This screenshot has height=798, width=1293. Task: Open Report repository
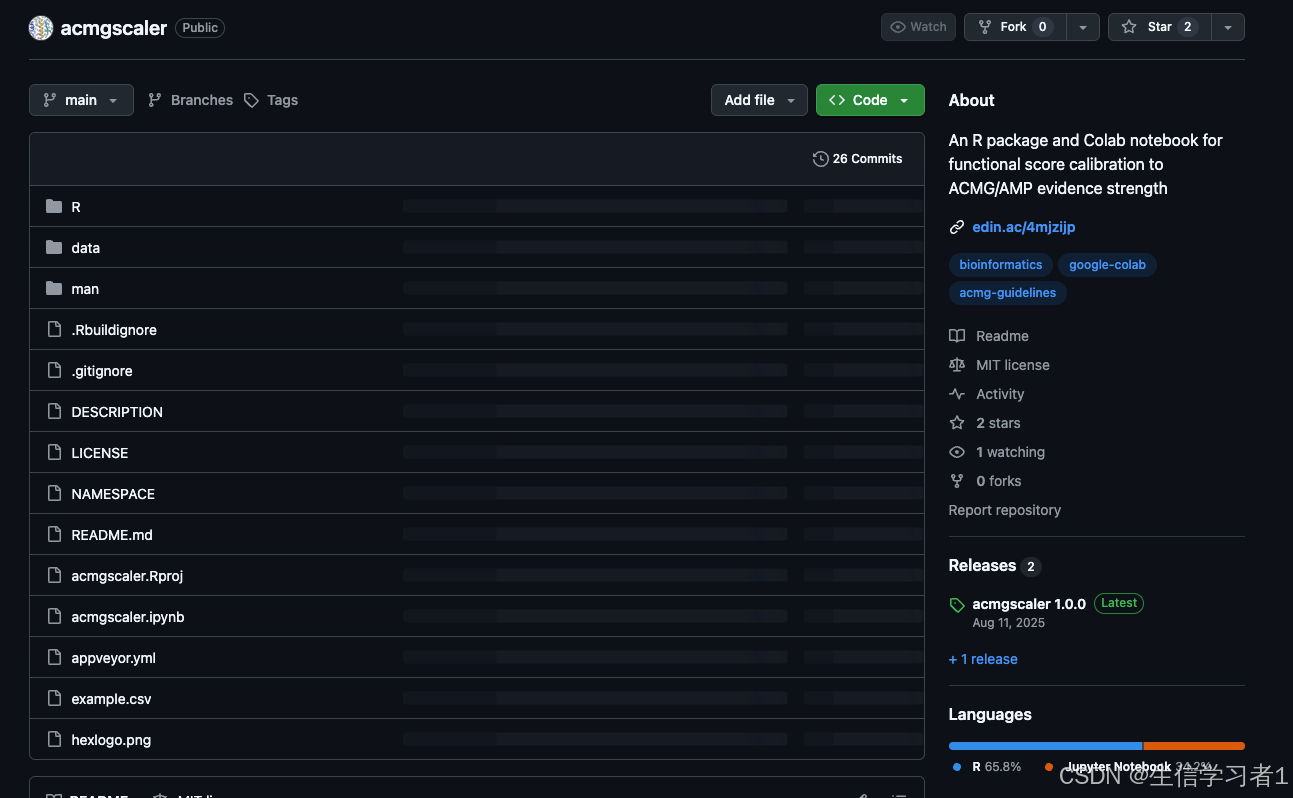[1005, 510]
